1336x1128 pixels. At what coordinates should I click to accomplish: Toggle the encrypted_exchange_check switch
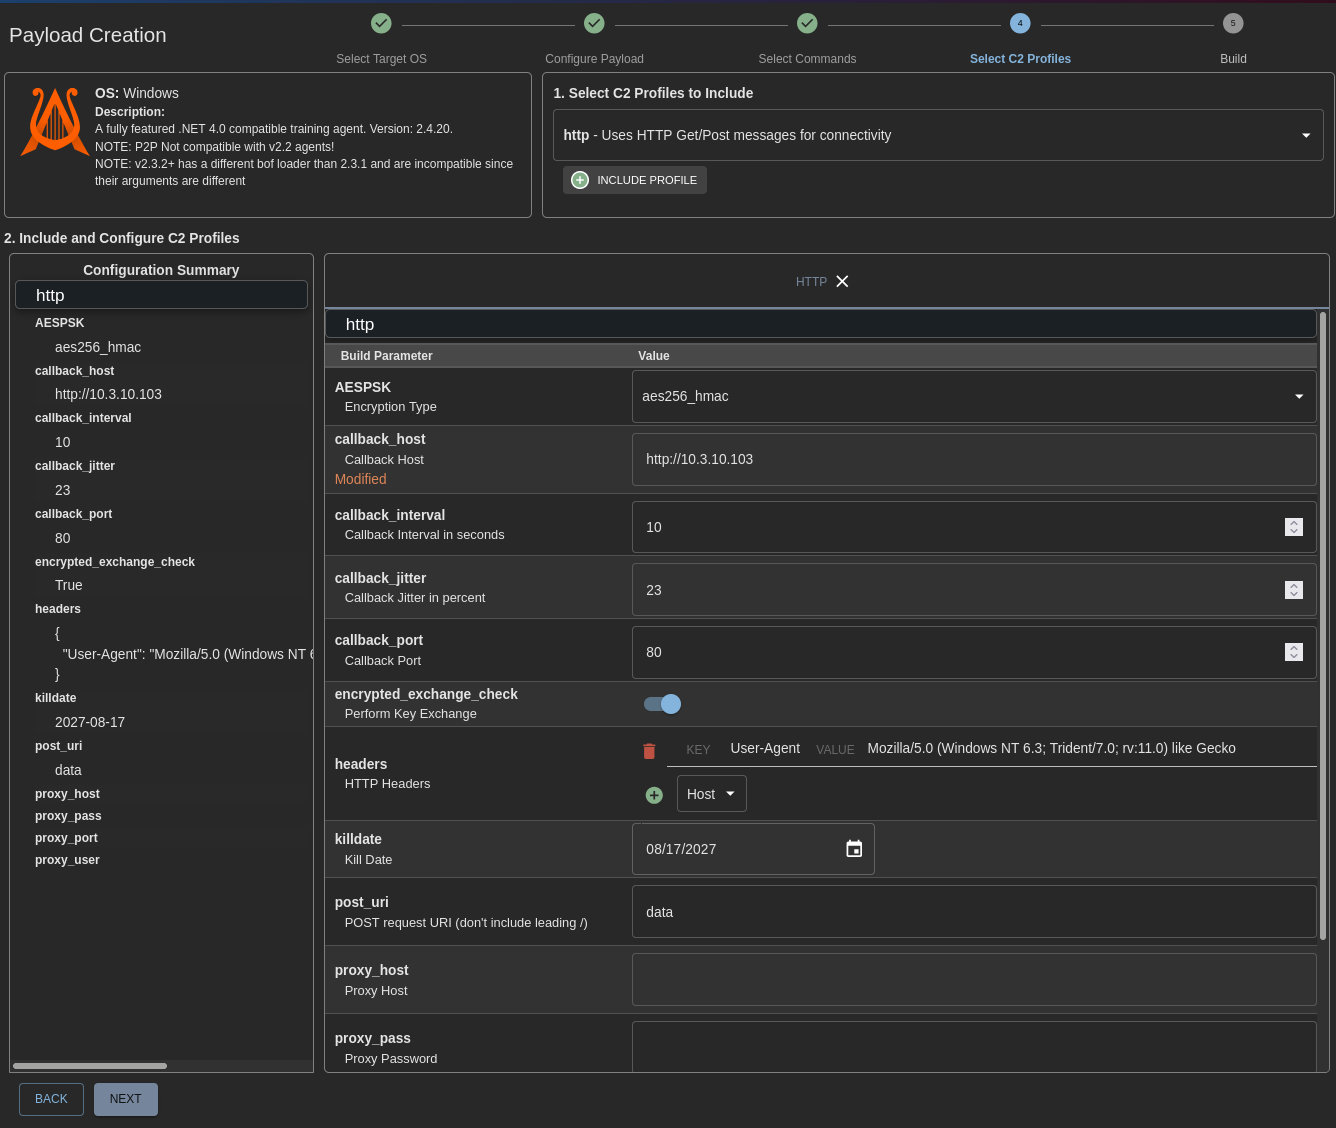662,704
